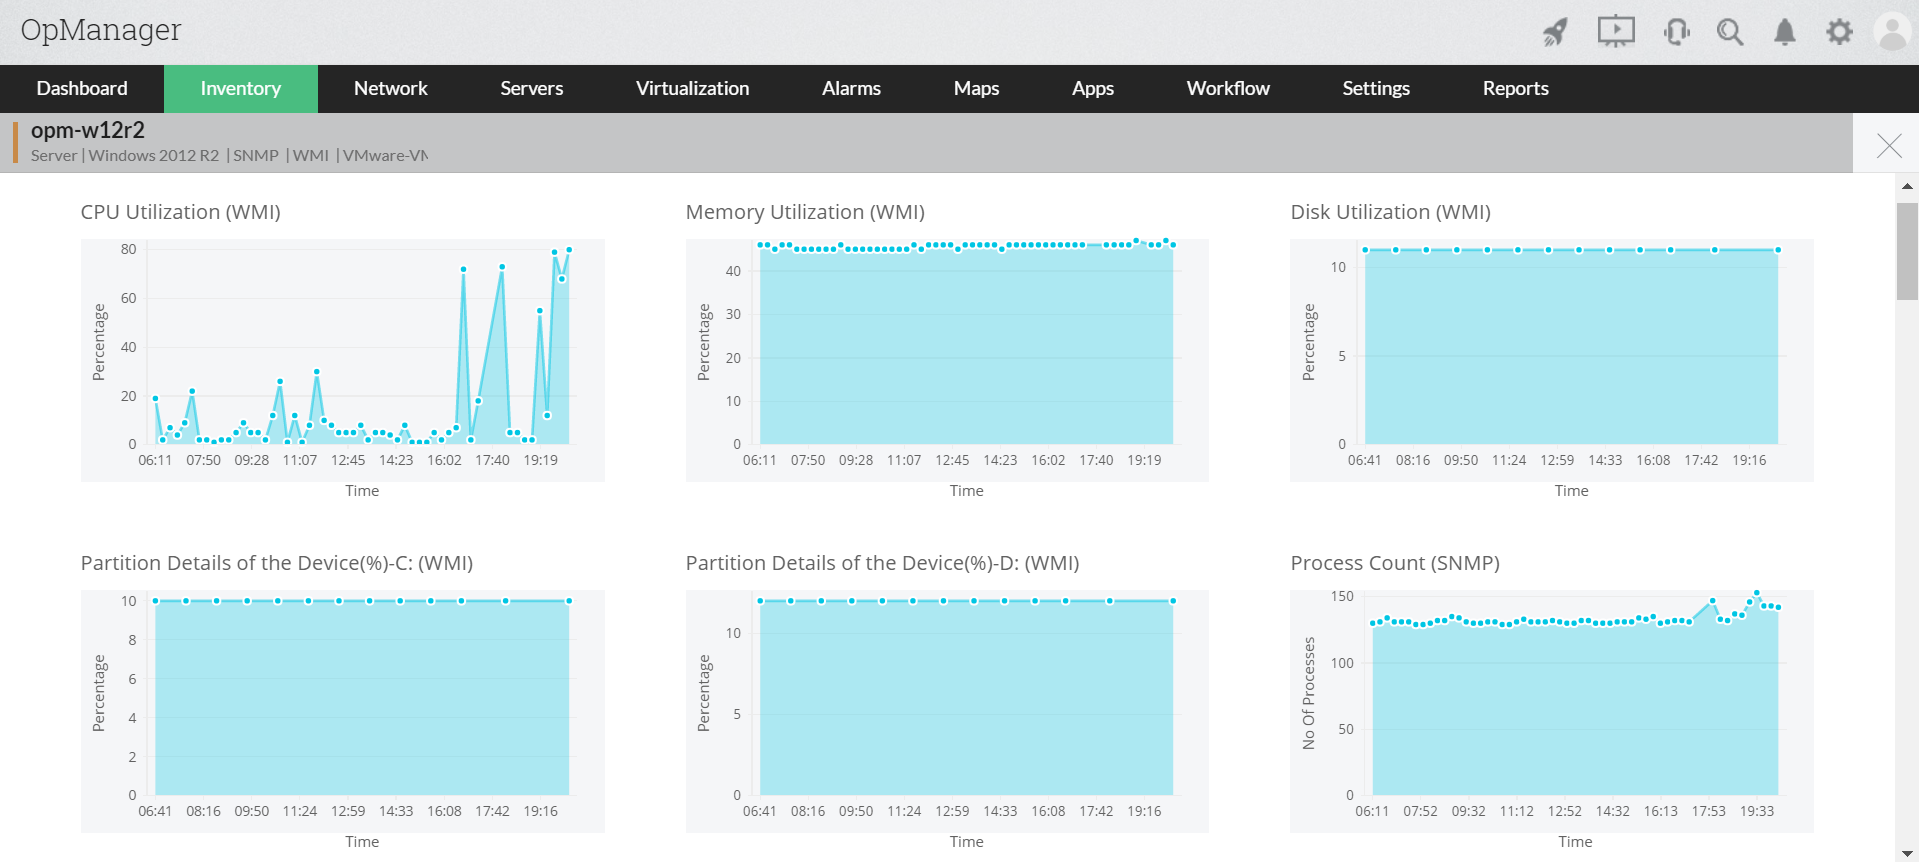Click the headset support icon
Screen dimensions: 1919x862
click(x=1677, y=32)
